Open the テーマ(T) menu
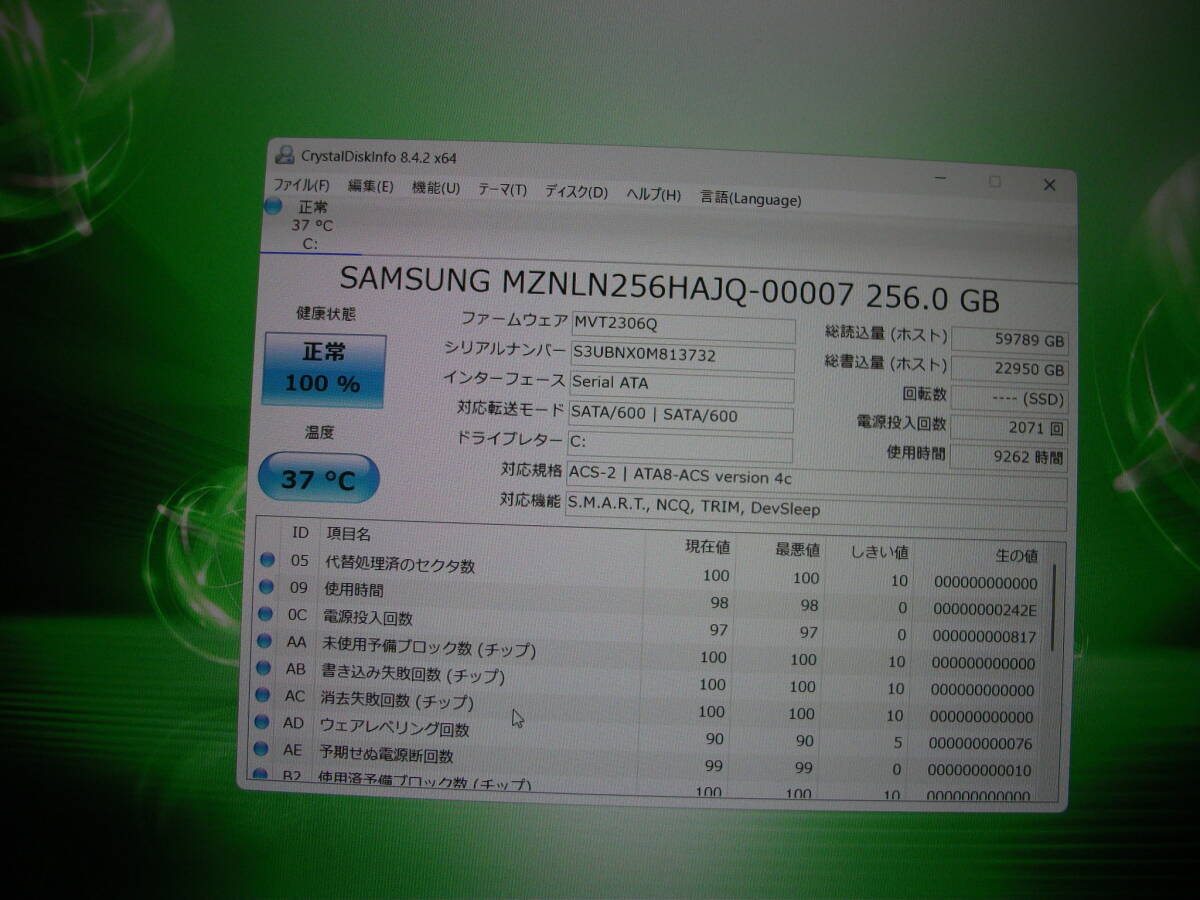 point(502,190)
